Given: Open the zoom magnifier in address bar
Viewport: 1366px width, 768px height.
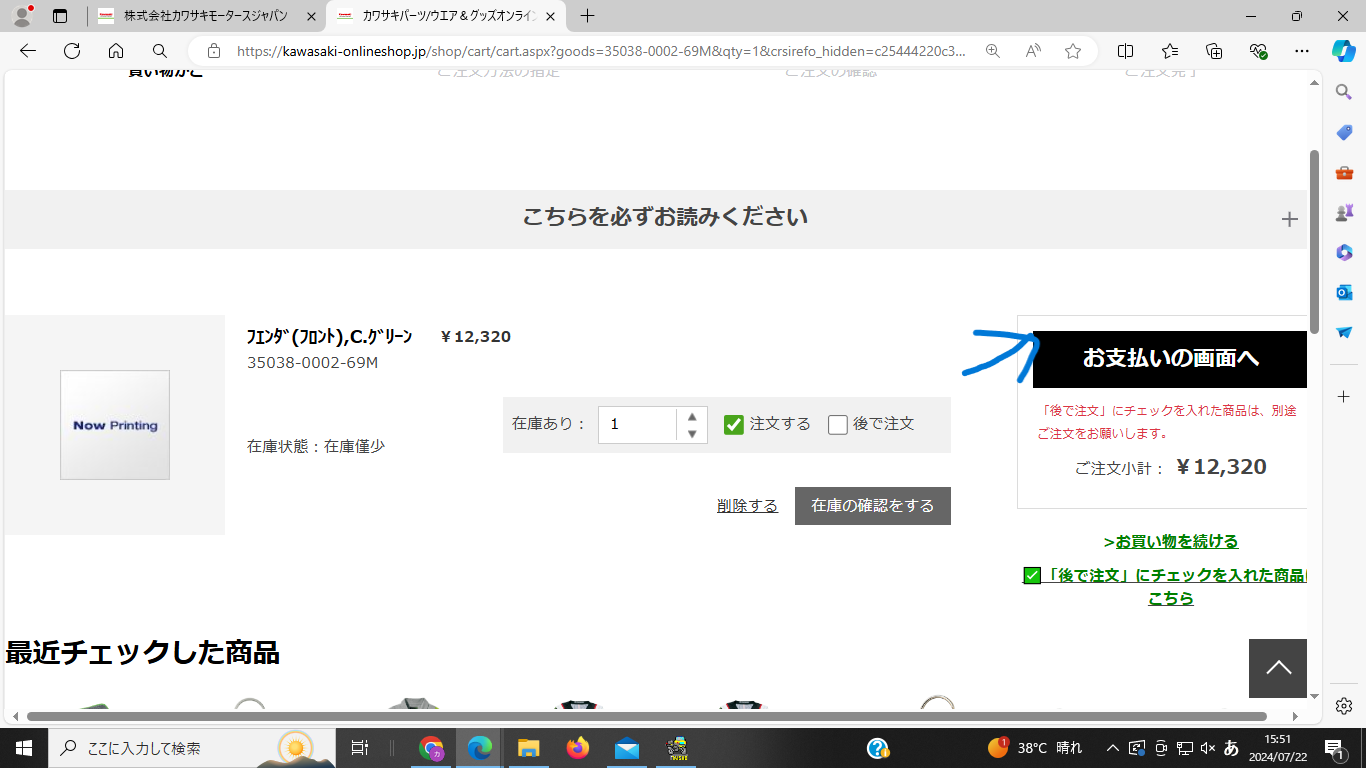Looking at the screenshot, I should (x=992, y=51).
